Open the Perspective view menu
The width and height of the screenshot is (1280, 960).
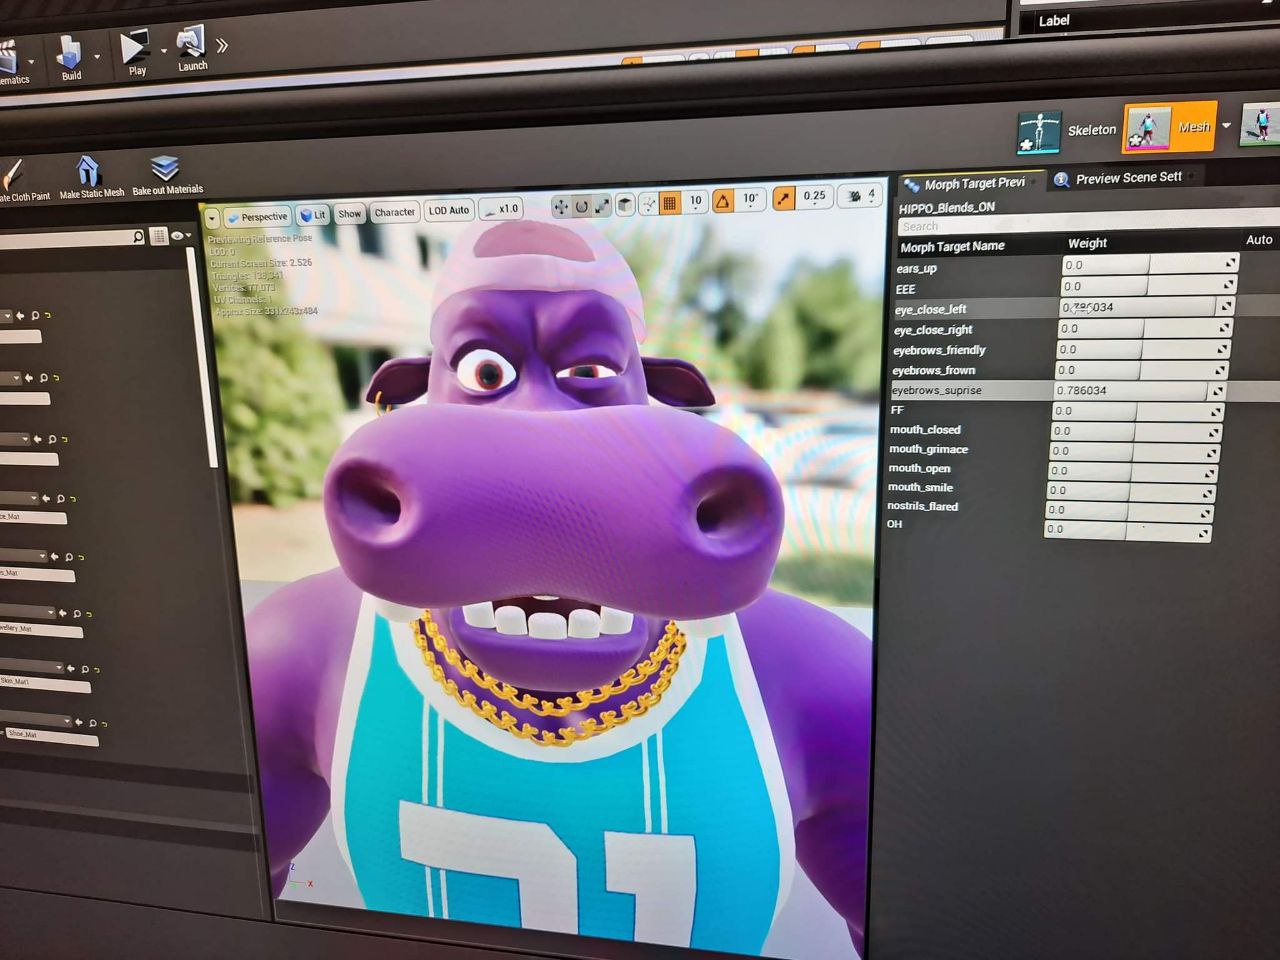coord(257,217)
